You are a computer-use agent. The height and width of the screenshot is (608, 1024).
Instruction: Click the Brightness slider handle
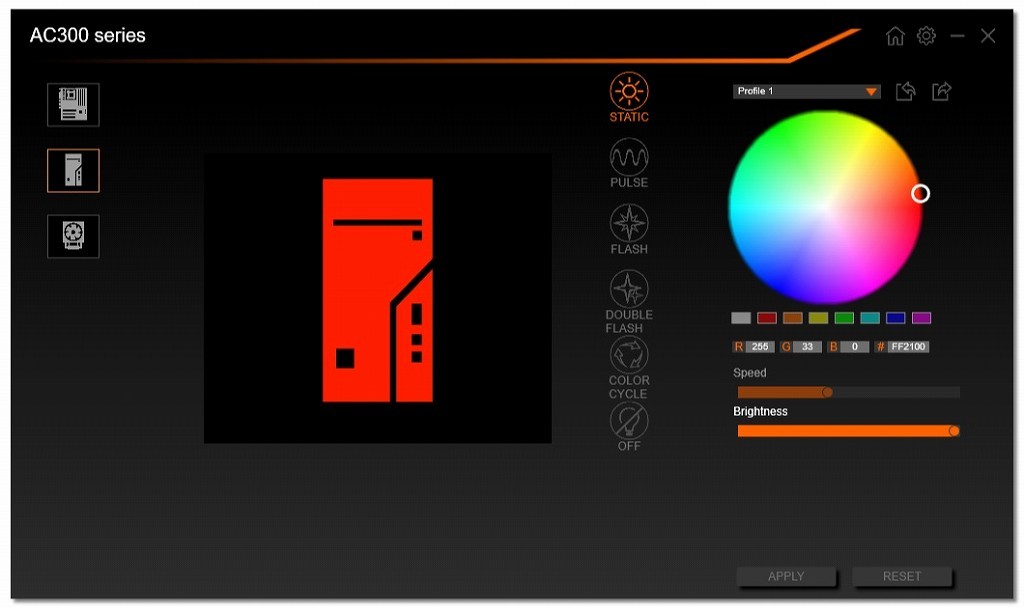pos(954,431)
